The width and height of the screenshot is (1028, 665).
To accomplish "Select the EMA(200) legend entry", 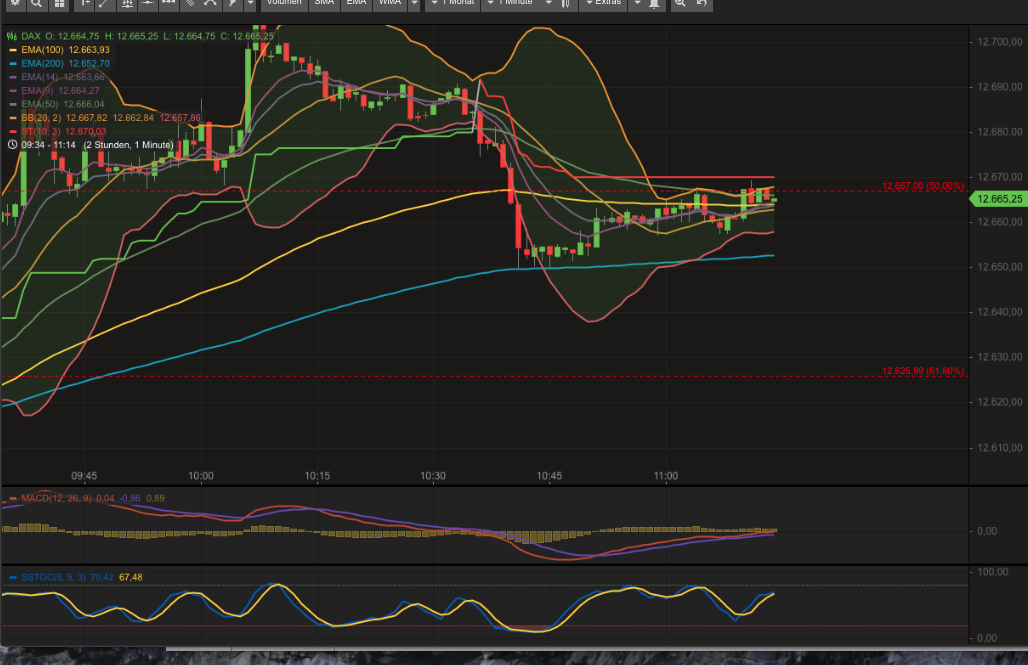I will tap(65, 64).
